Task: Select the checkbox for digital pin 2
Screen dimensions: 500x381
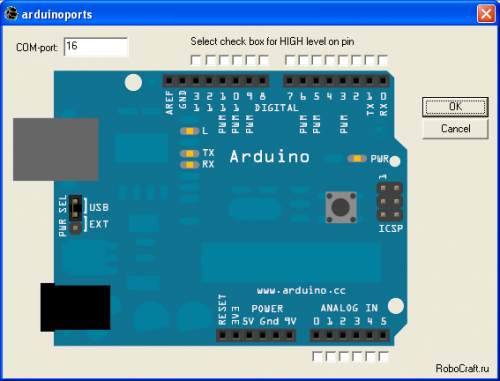Action: 356,60
